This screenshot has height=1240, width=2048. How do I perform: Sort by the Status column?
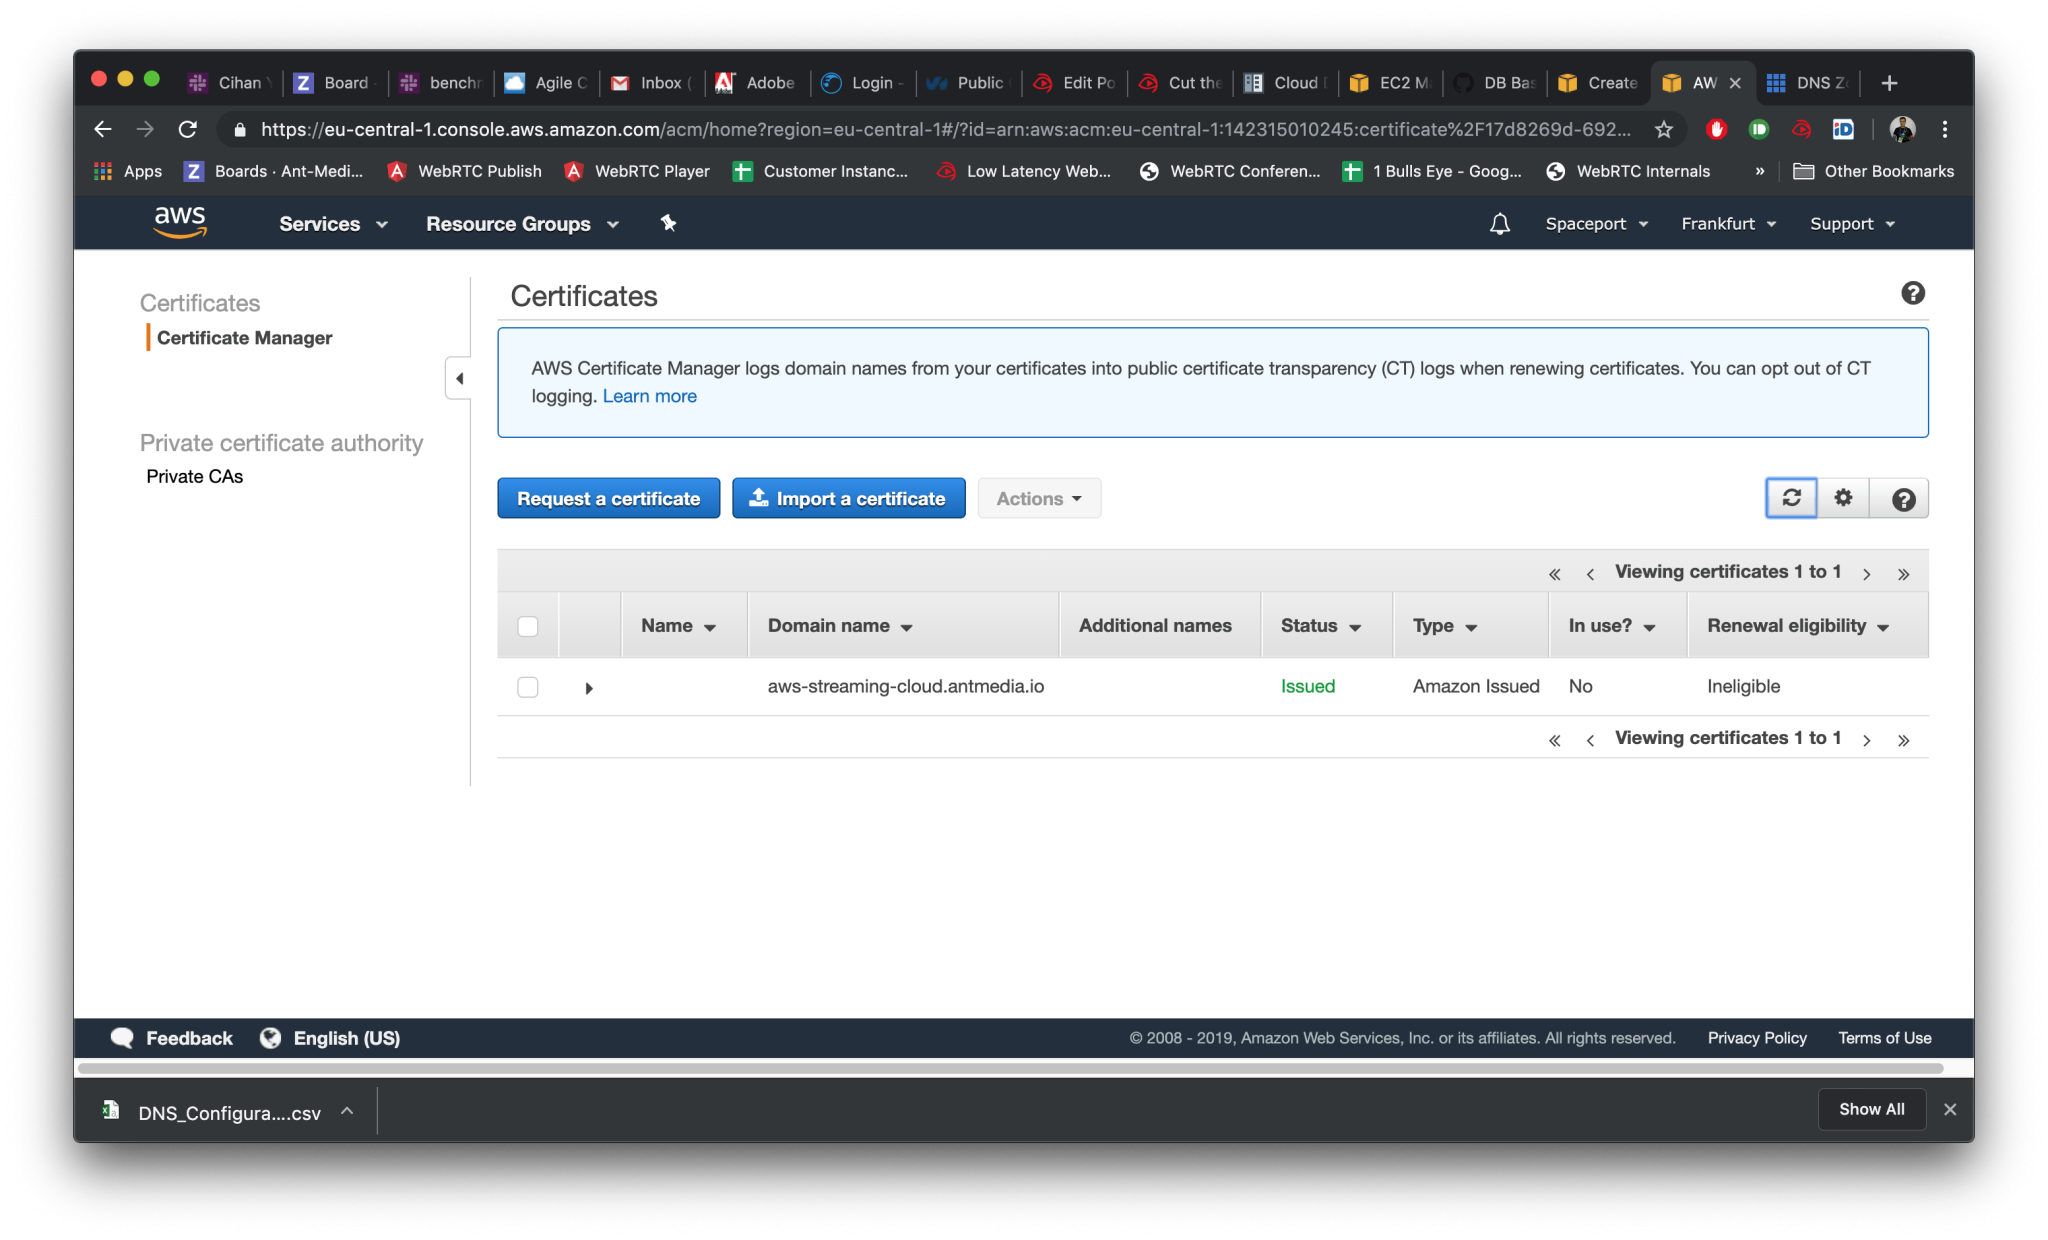pyautogui.click(x=1321, y=626)
